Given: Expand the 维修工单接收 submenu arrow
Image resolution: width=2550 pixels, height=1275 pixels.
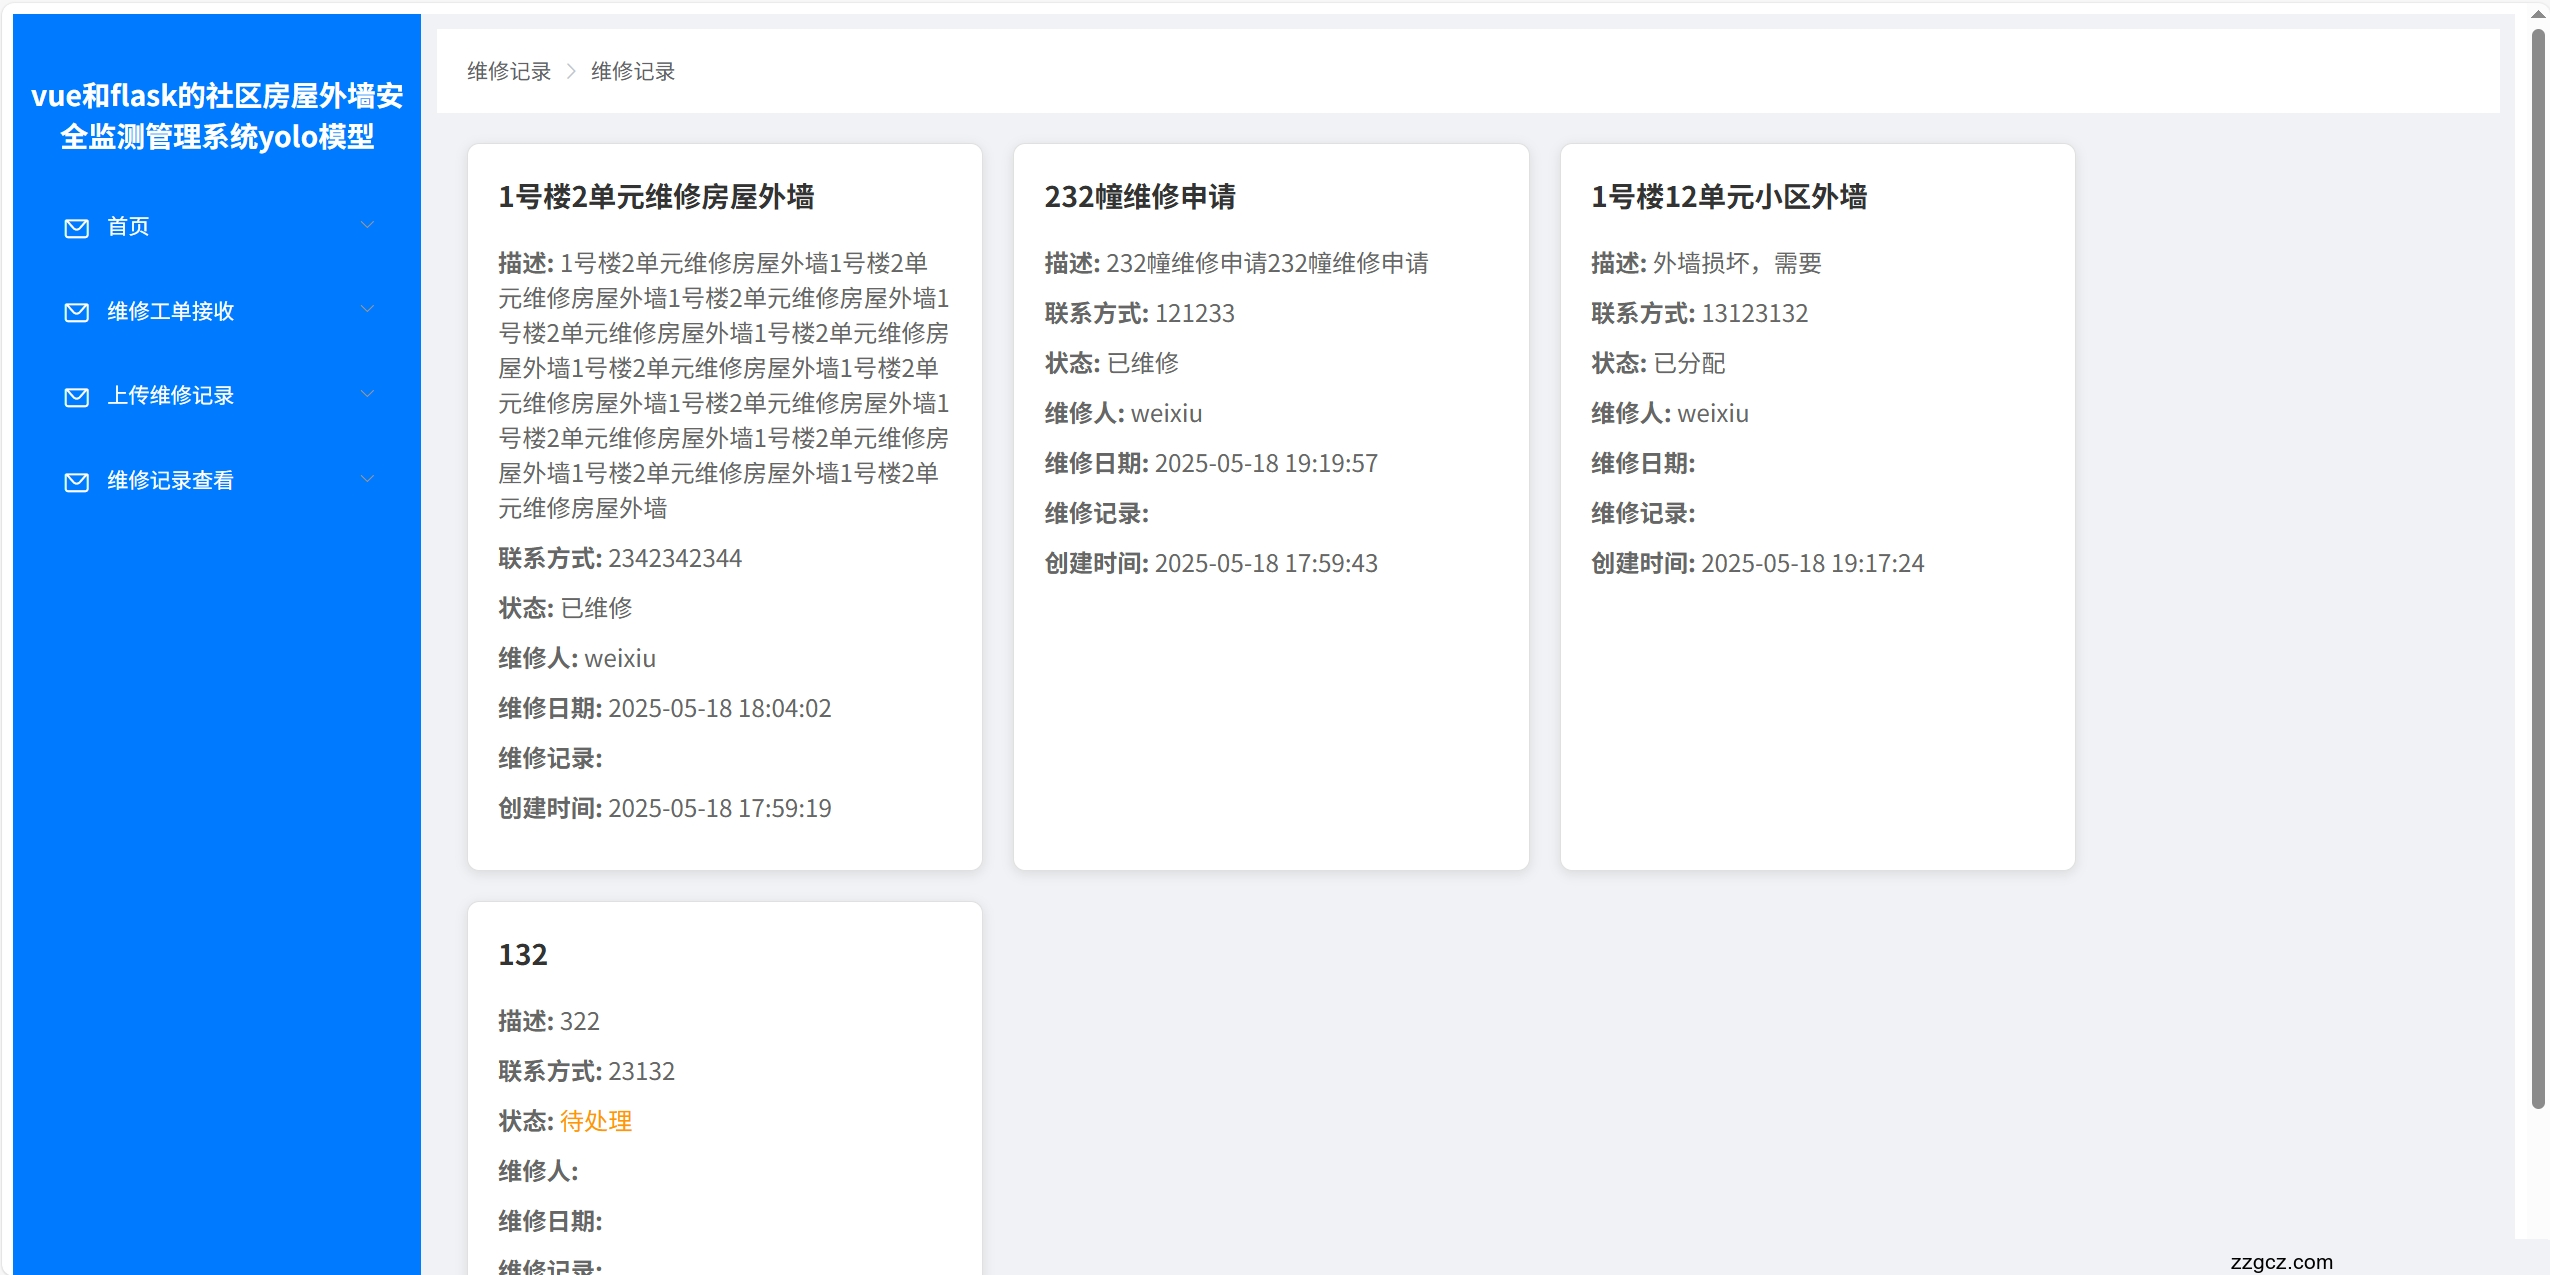Looking at the screenshot, I should pyautogui.click(x=367, y=310).
